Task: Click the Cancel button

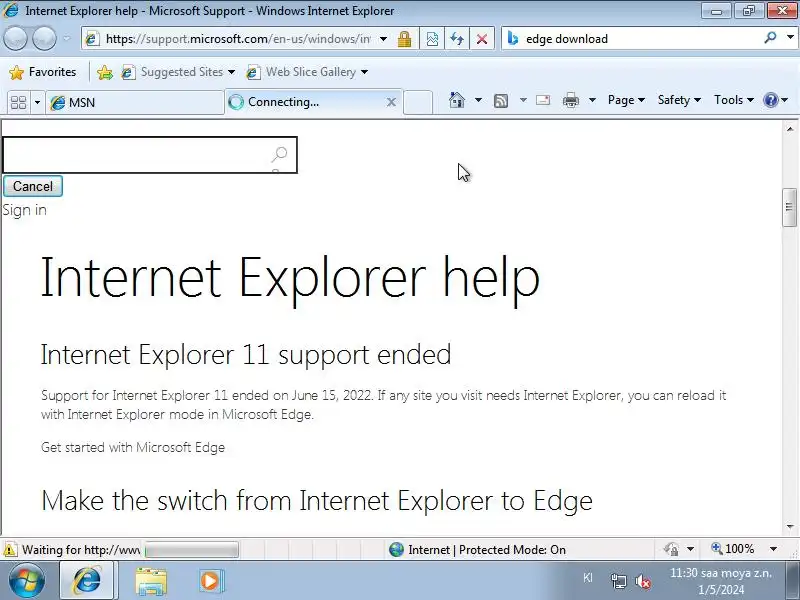Action: 33,186
